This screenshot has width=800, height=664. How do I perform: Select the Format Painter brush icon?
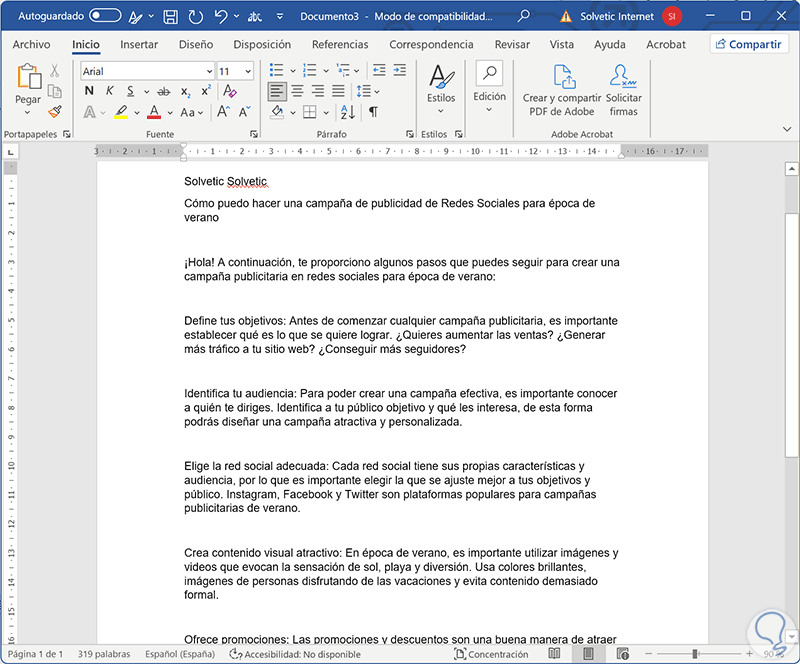click(55, 111)
